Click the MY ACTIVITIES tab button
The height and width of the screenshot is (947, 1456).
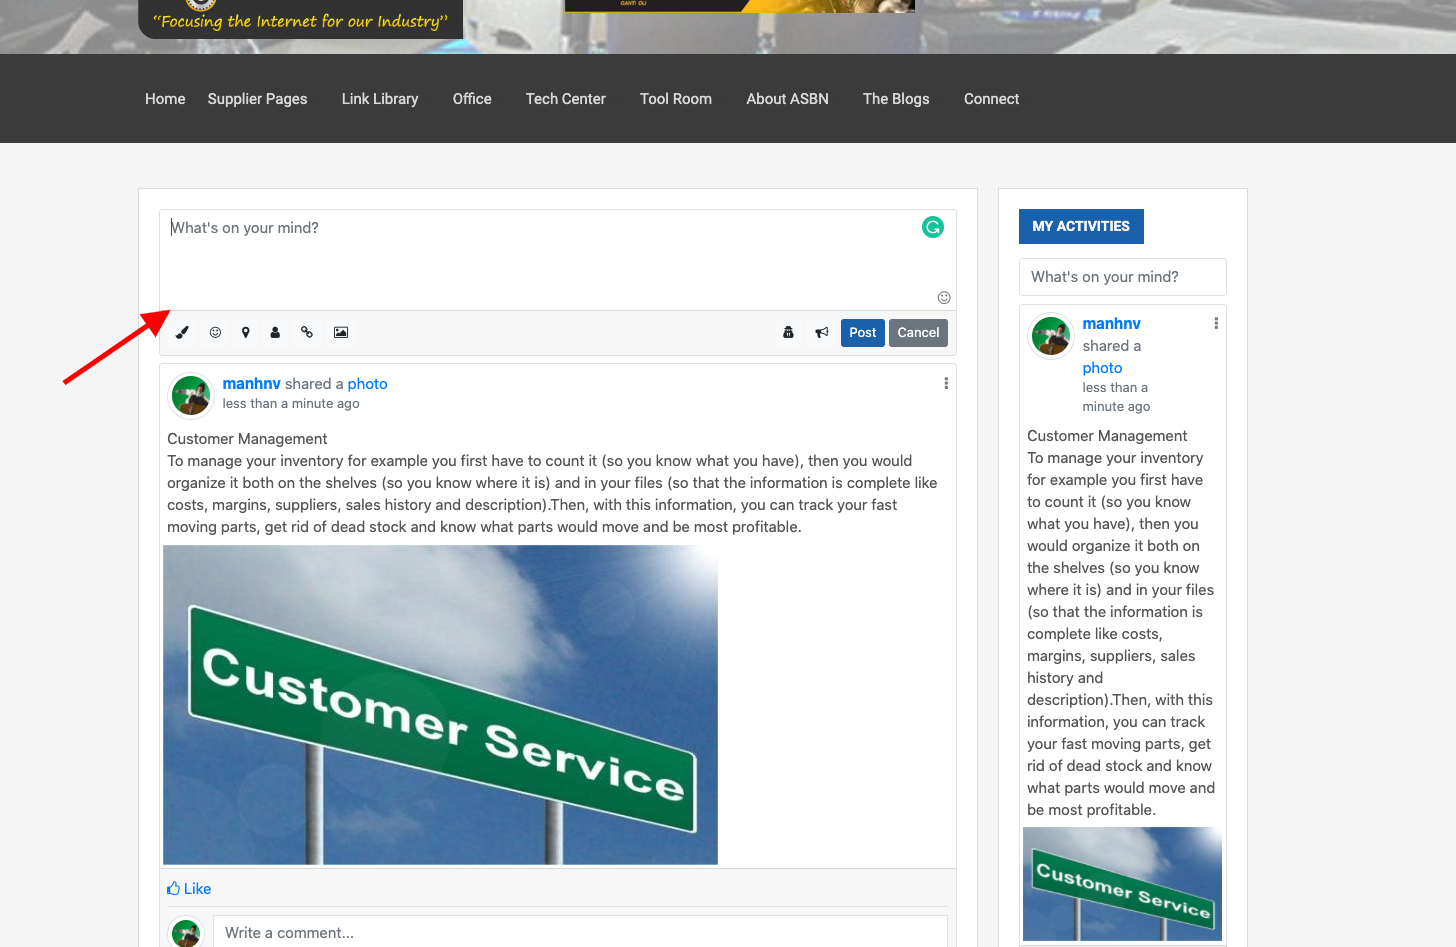[1081, 226]
